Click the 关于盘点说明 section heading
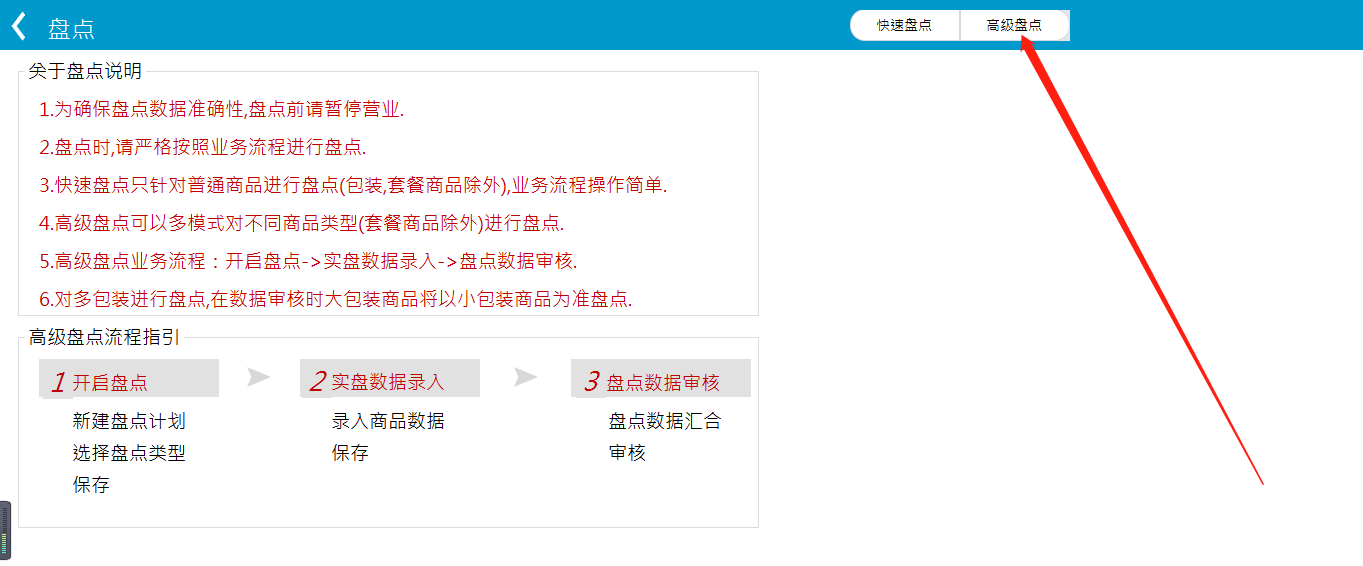The width and height of the screenshot is (1363, 566). 85,71
